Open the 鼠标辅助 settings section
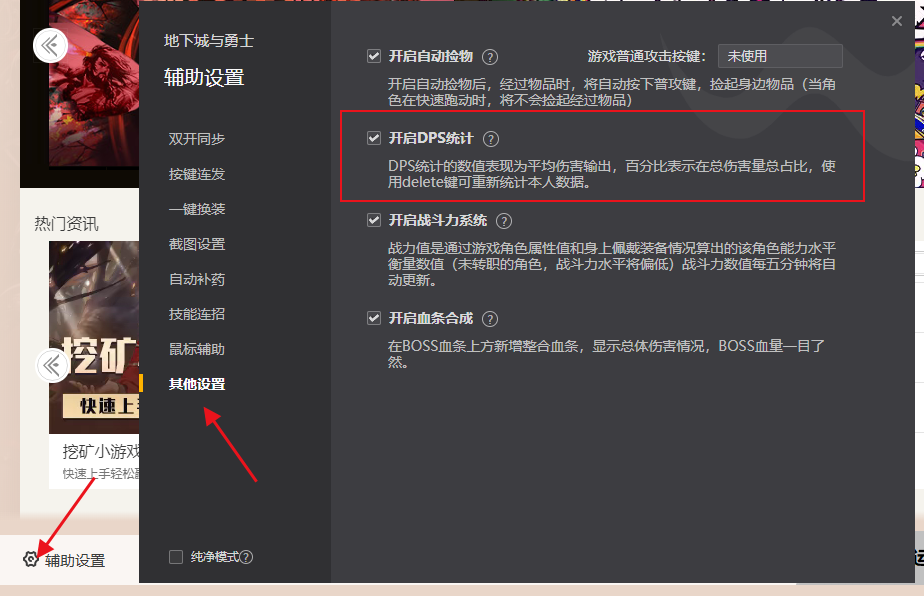This screenshot has width=924, height=596. tap(197, 349)
